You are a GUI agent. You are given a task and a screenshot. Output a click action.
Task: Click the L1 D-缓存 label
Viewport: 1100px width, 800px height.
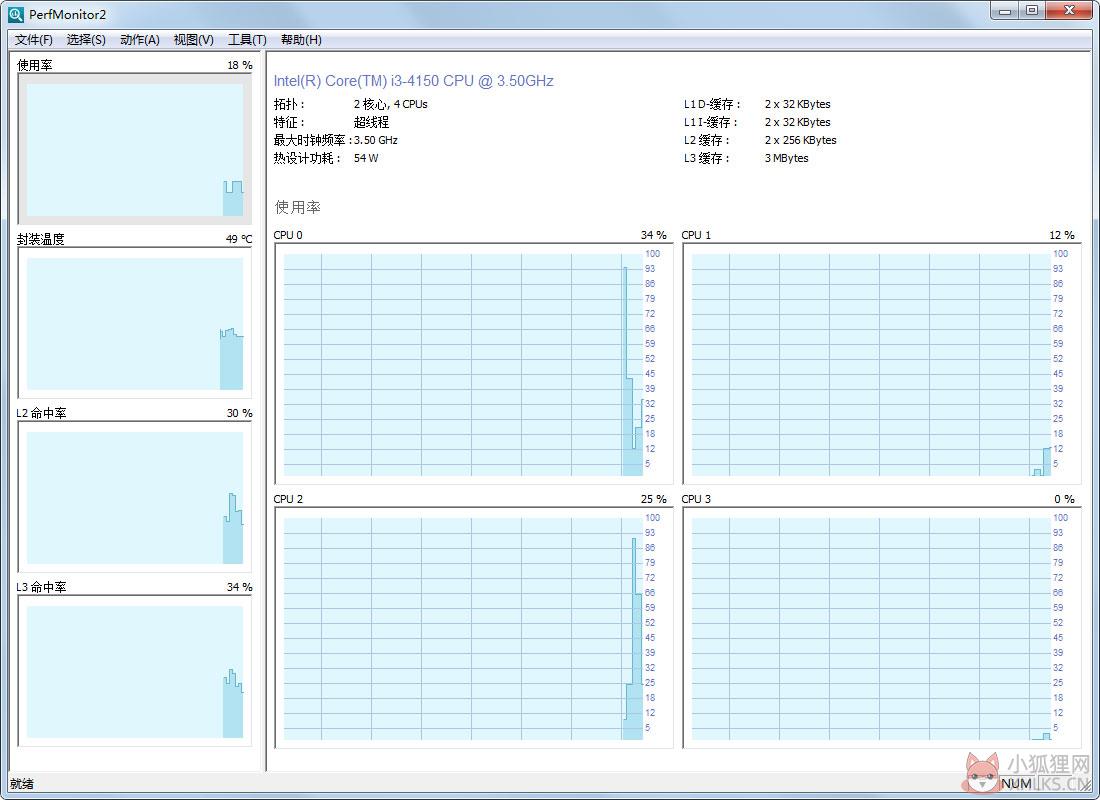pos(712,104)
